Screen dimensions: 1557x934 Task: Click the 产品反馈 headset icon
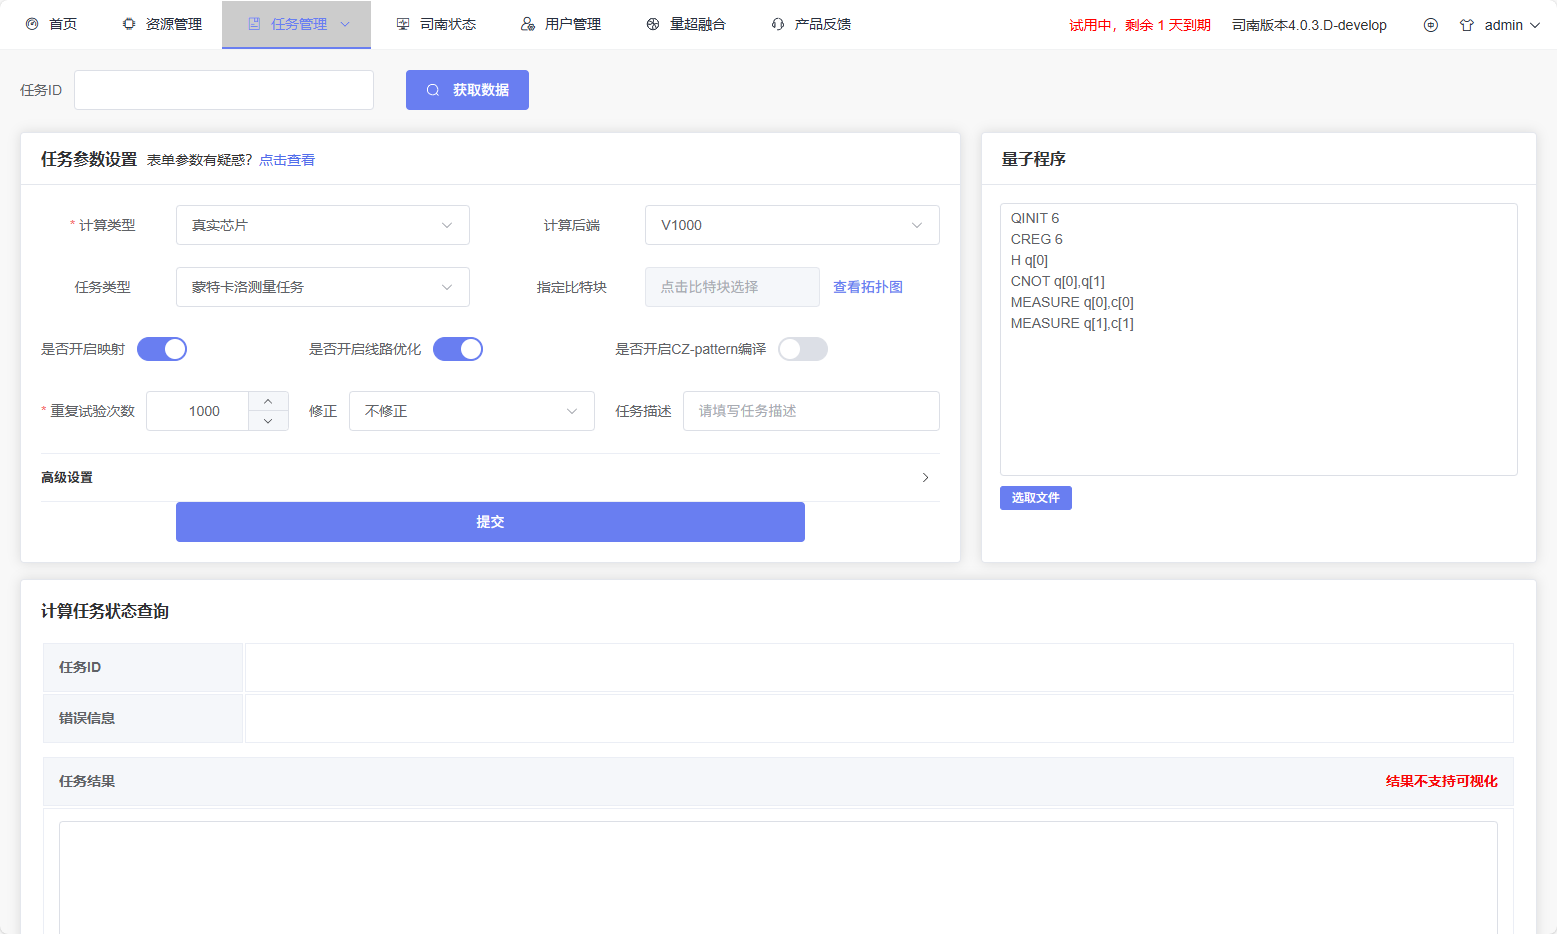tap(778, 24)
